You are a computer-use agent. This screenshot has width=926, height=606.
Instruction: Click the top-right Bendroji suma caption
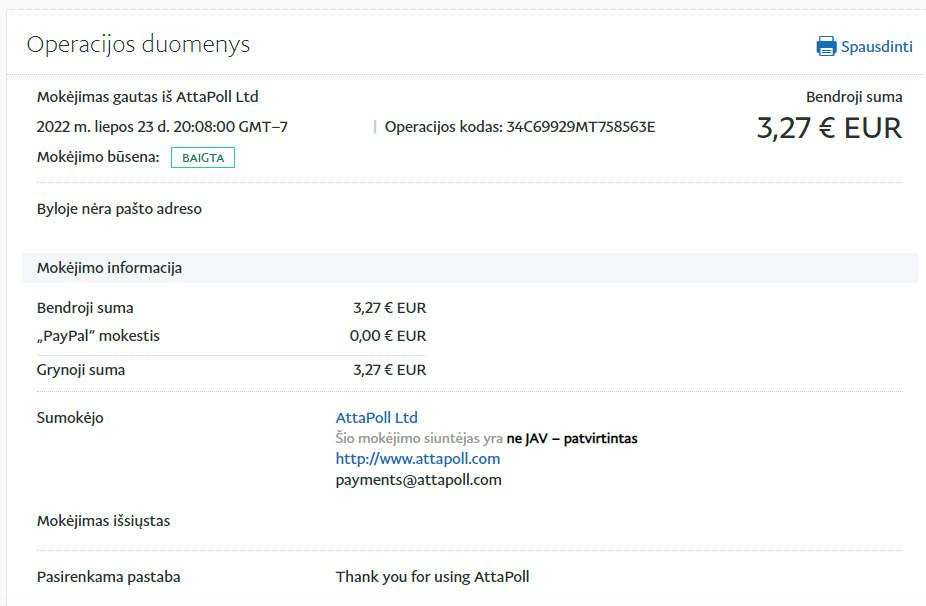click(x=854, y=97)
